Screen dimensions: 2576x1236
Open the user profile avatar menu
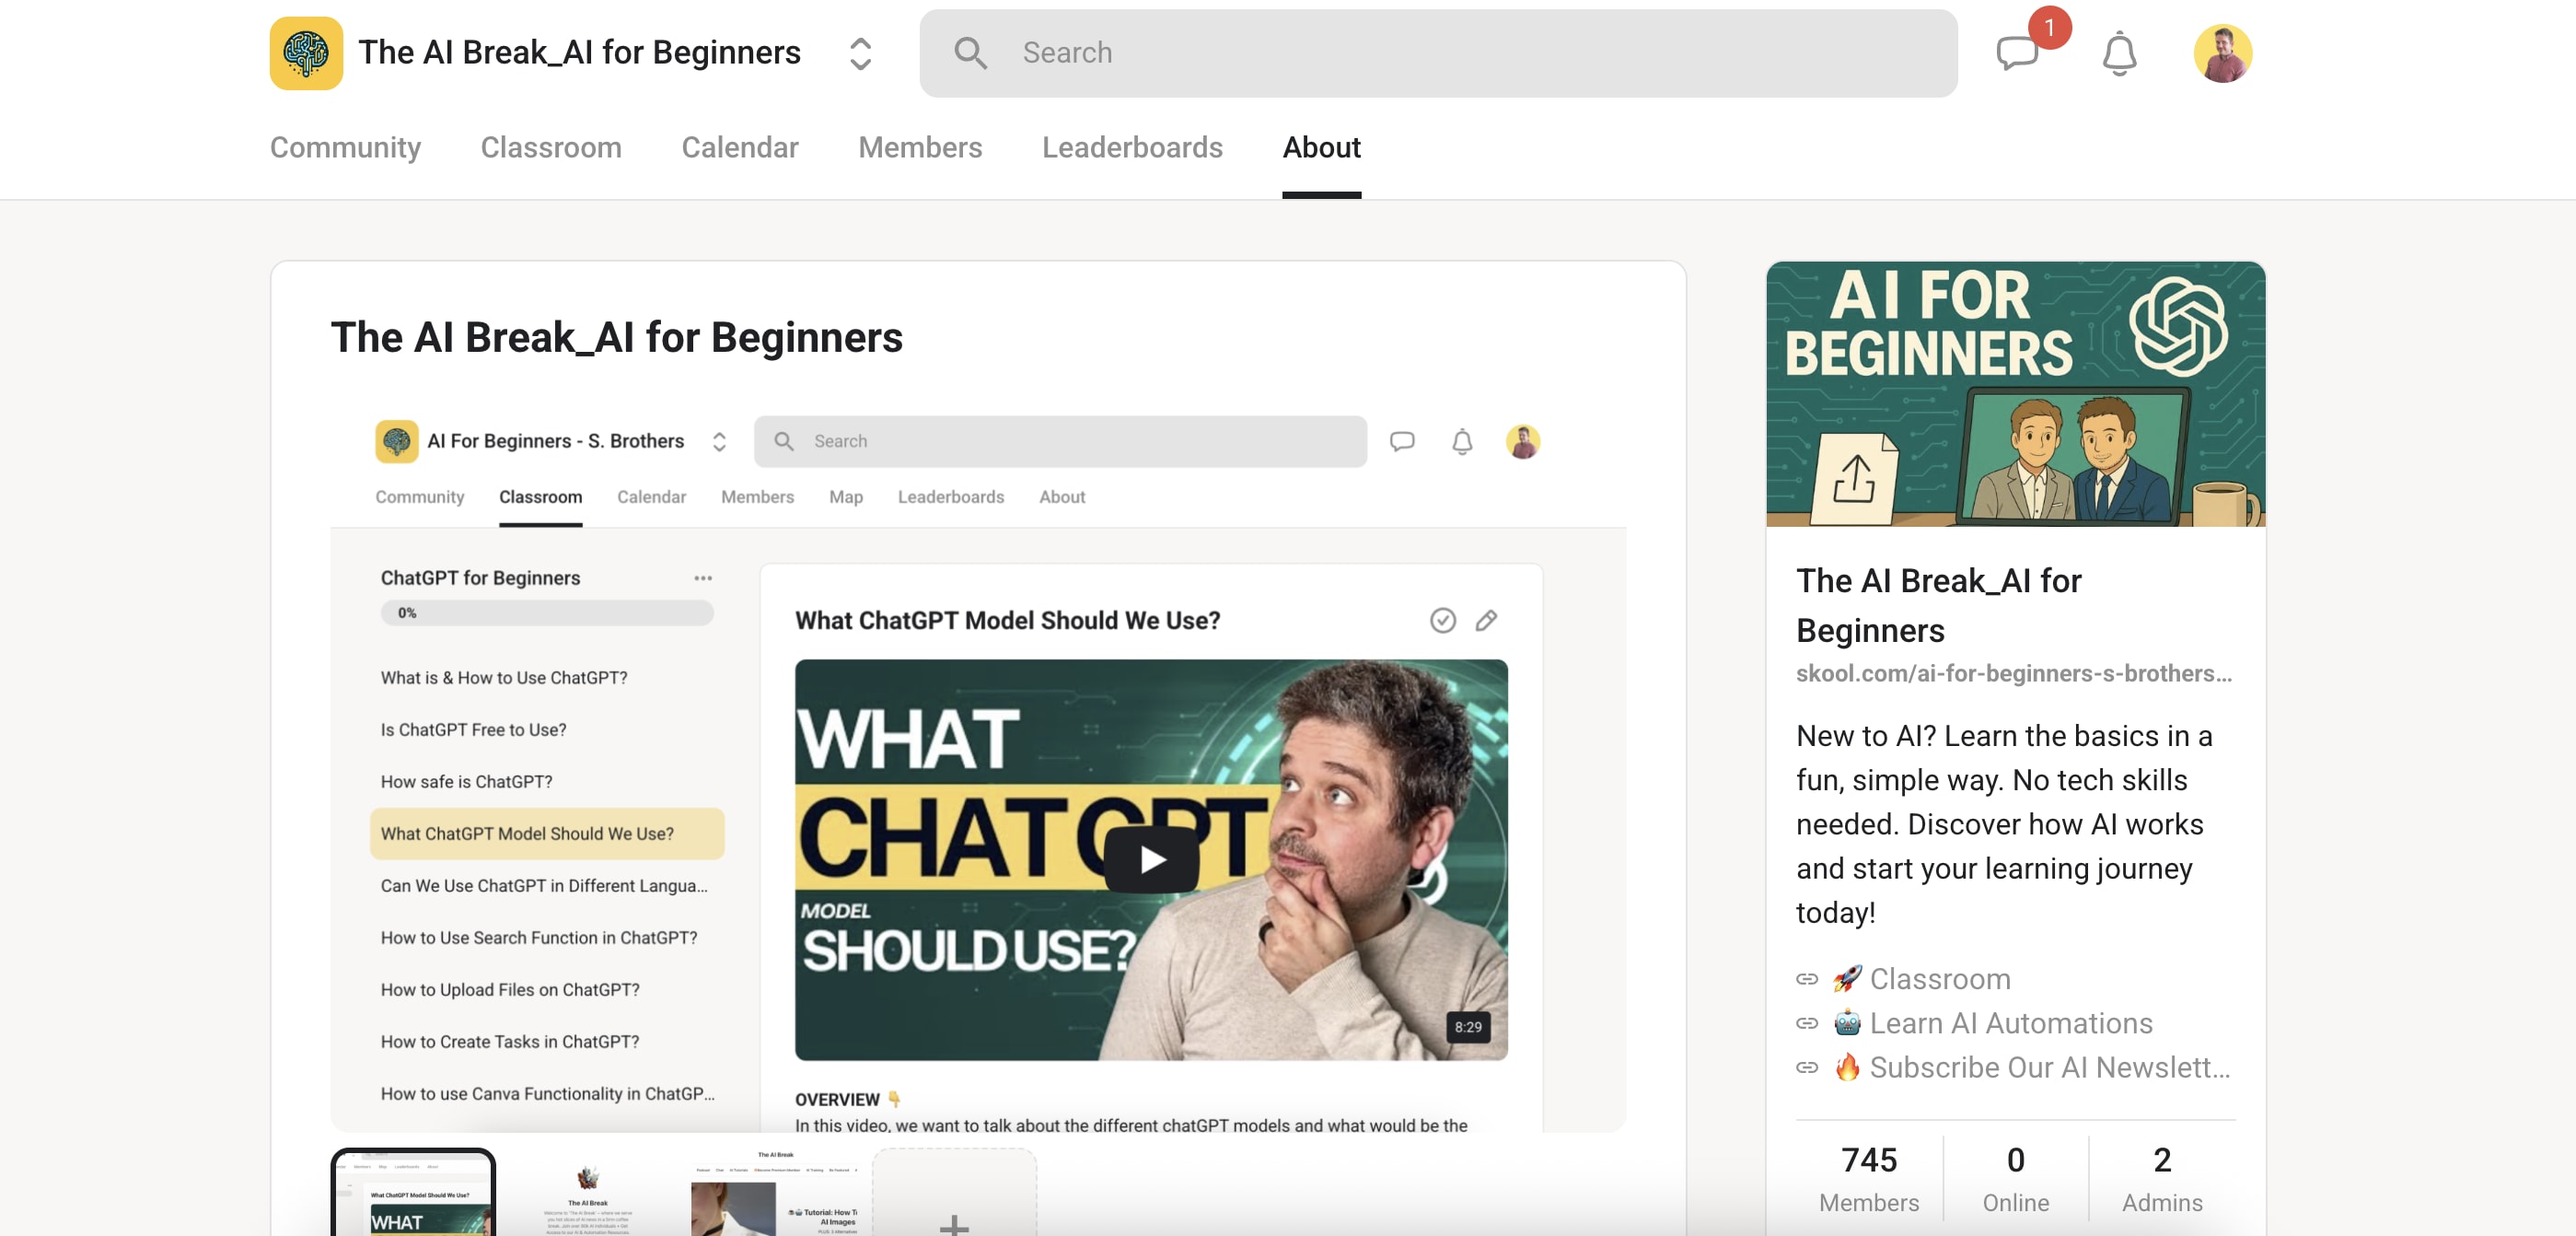[x=2222, y=53]
